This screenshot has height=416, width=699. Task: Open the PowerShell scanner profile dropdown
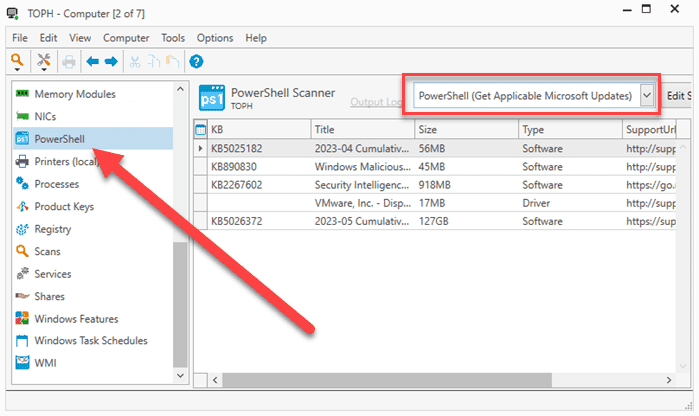pyautogui.click(x=647, y=95)
